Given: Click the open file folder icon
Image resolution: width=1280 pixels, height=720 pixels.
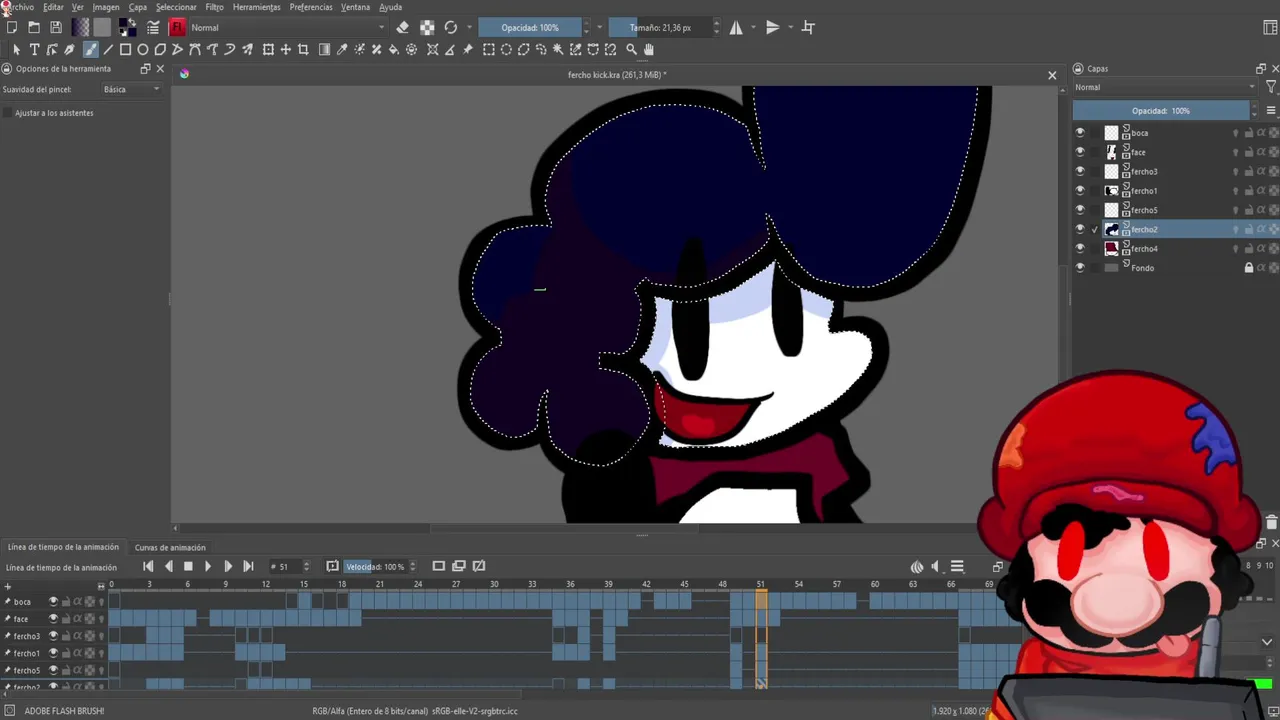Looking at the screenshot, I should [x=33, y=27].
